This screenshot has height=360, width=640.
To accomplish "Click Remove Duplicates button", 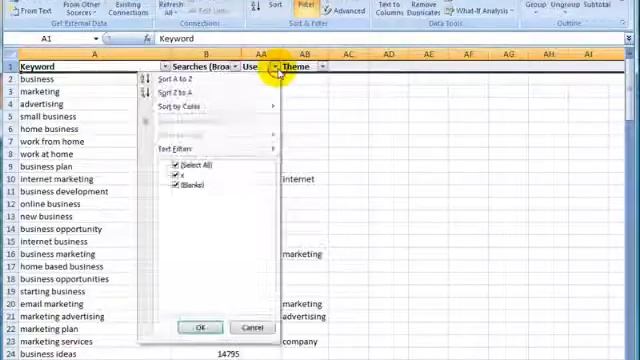I will [424, 8].
